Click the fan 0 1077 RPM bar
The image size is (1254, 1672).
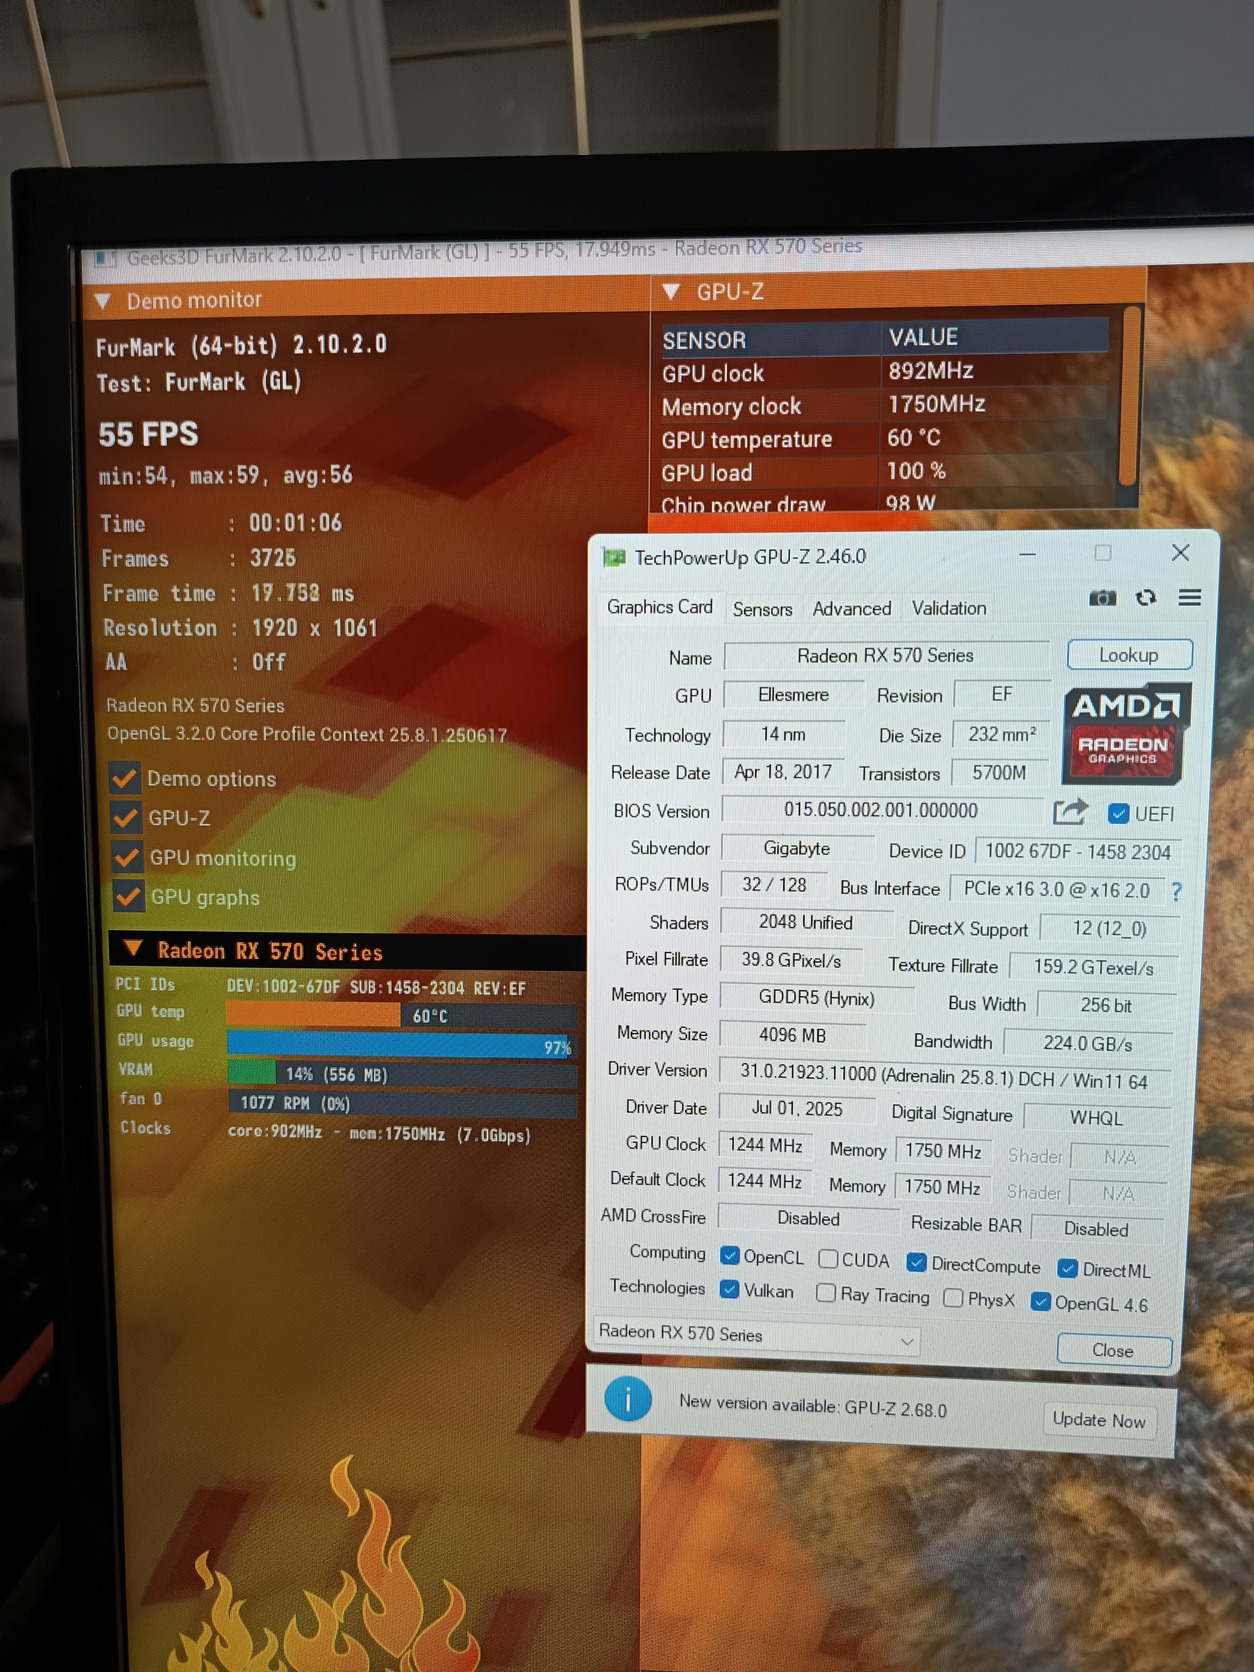coord(402,1103)
